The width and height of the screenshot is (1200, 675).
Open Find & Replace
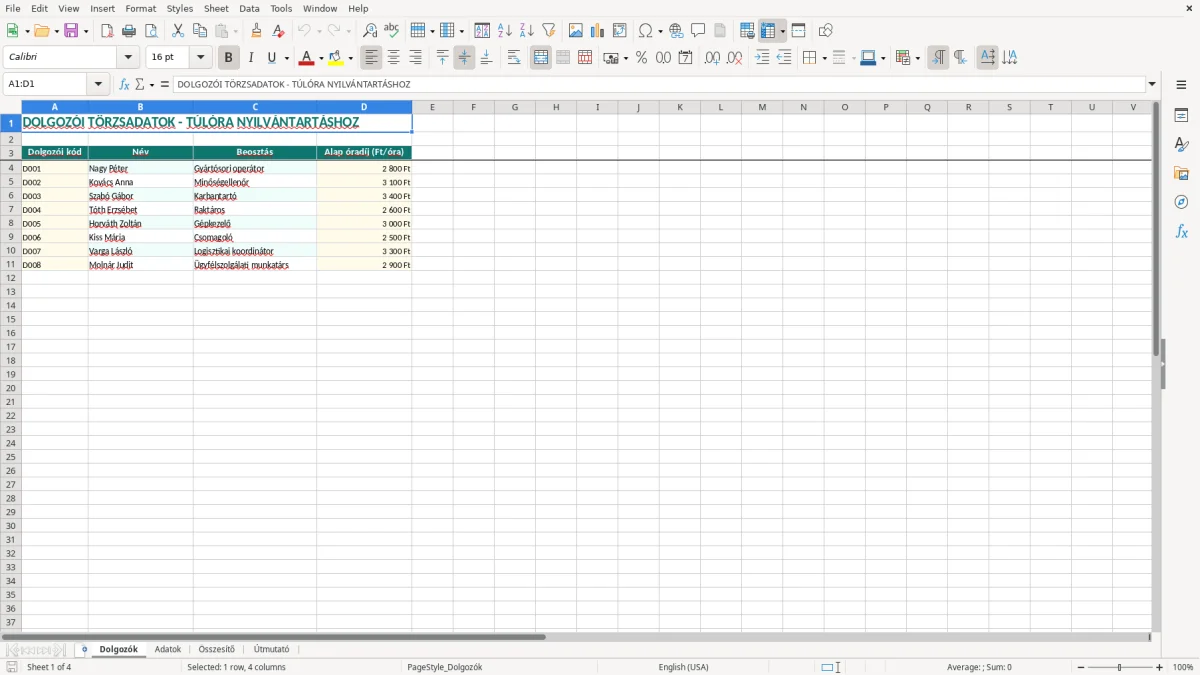[x=370, y=31]
